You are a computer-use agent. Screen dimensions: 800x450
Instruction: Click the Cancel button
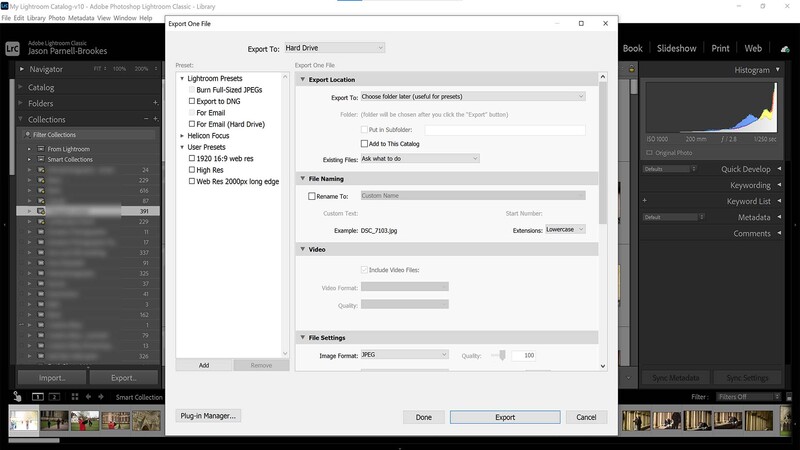[x=586, y=417]
